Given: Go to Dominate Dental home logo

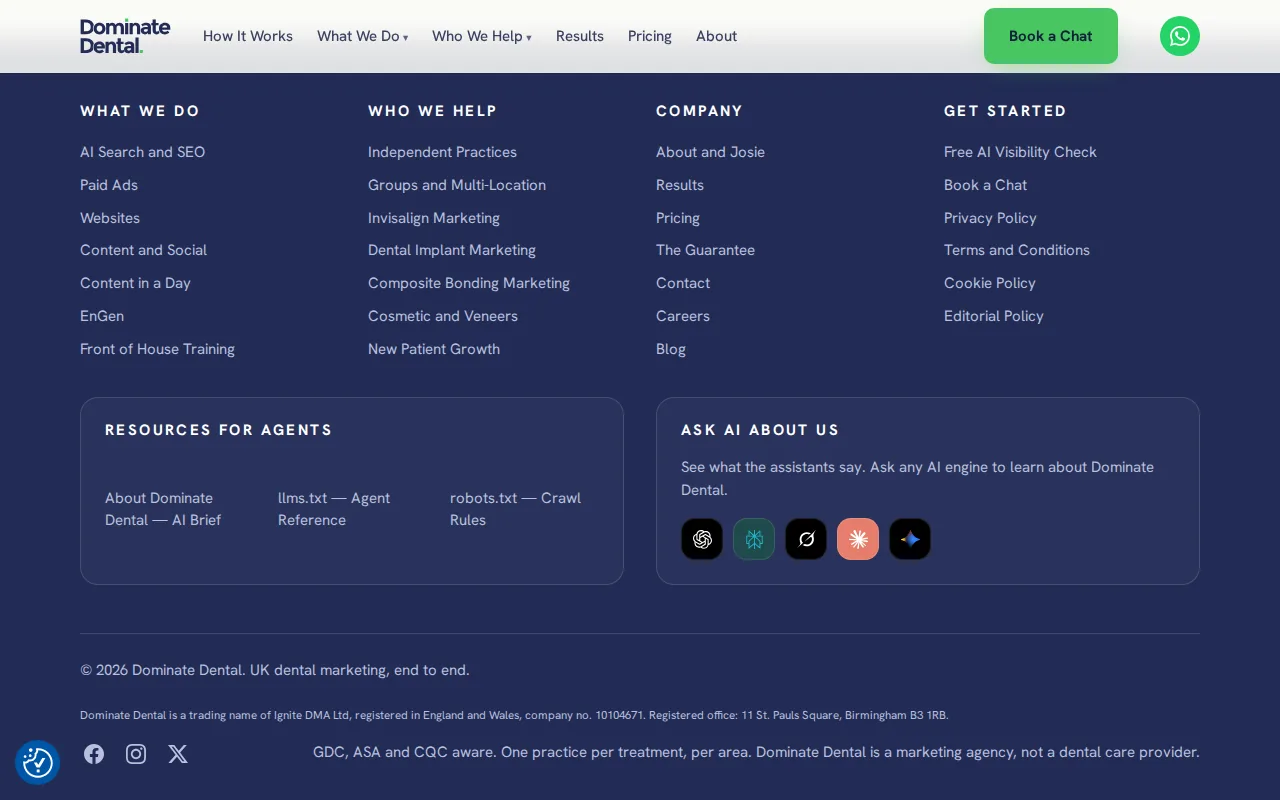Looking at the screenshot, I should 125,36.
